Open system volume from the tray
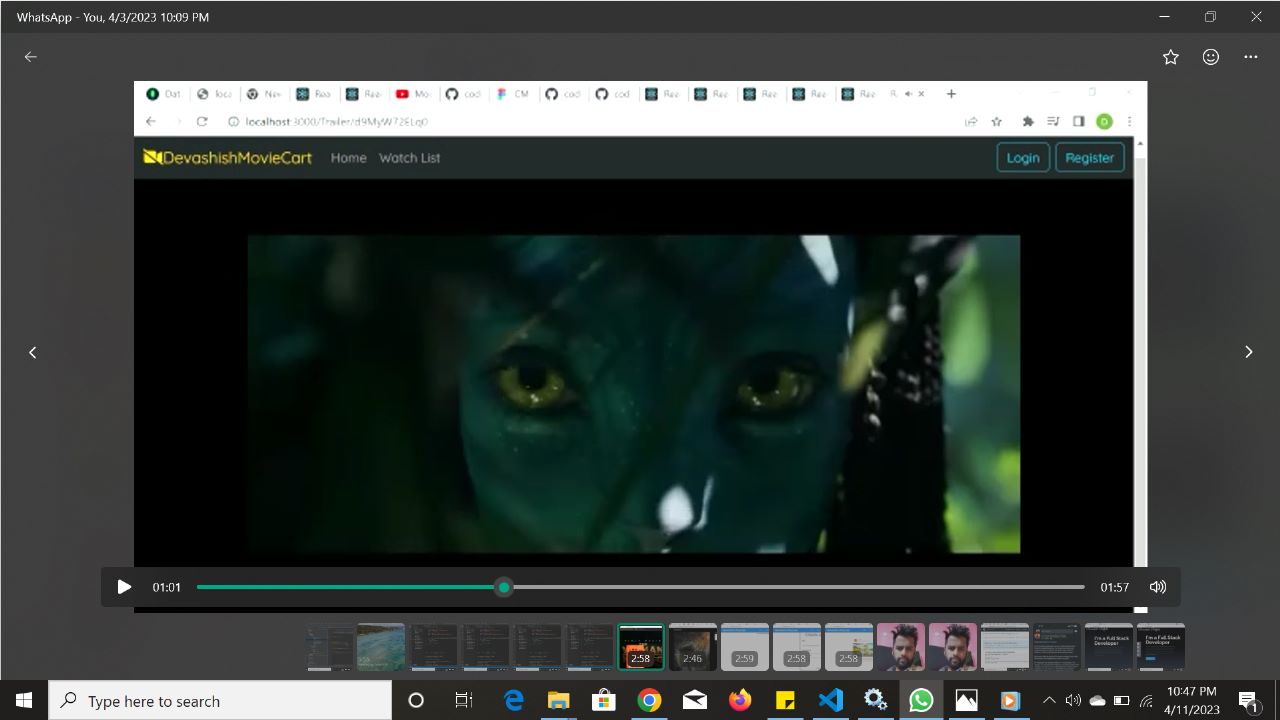Viewport: 1280px width, 720px height. (1073, 701)
